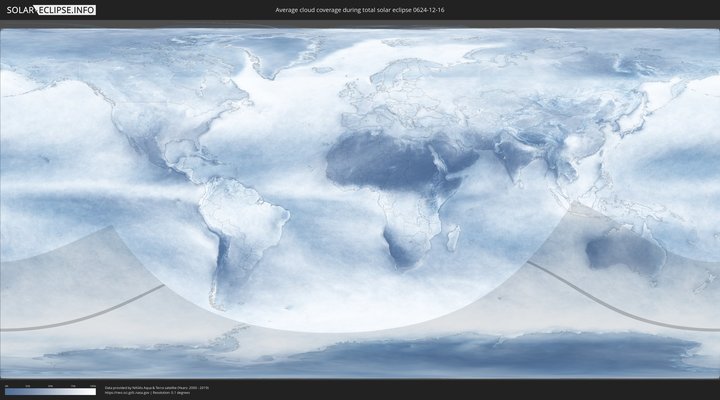Open the neo.sci.gsfc.nasa.gov link text
This screenshot has width=720, height=400.
pos(127,393)
